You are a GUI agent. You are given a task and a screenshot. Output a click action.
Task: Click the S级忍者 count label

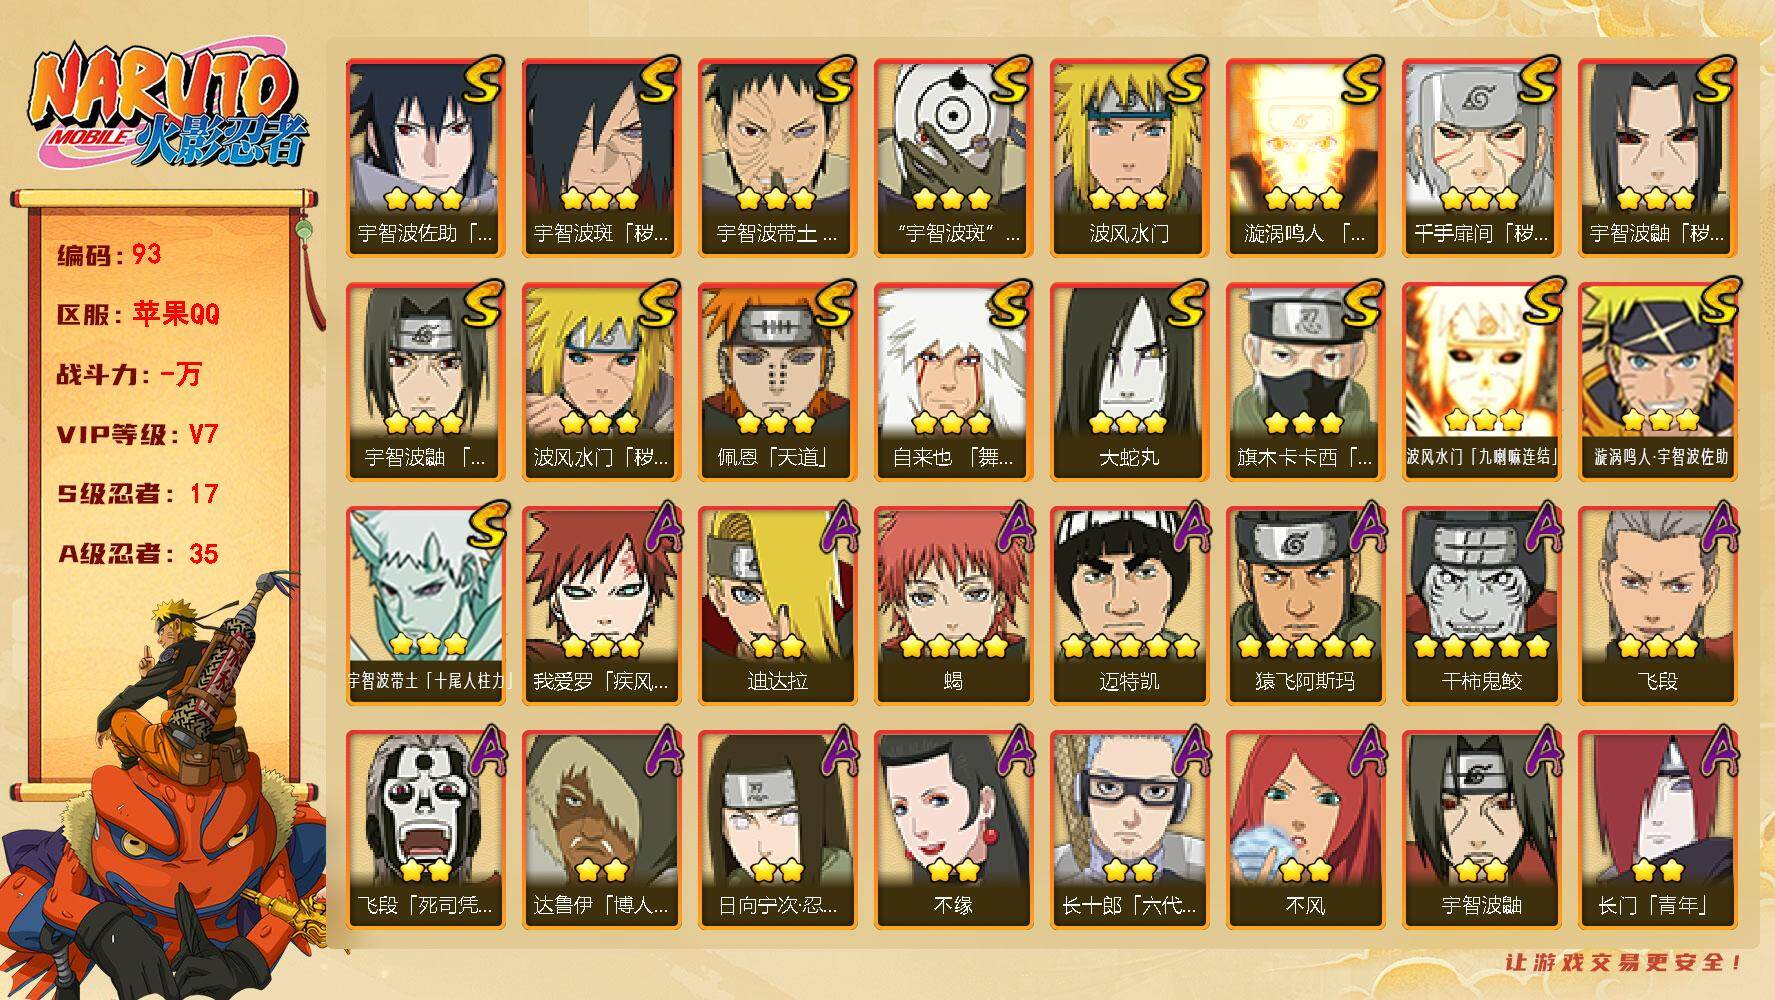click(137, 494)
